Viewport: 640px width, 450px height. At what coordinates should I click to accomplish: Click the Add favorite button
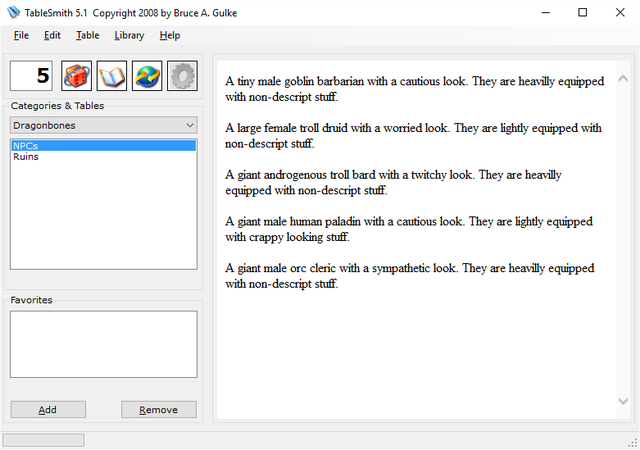pyautogui.click(x=48, y=410)
